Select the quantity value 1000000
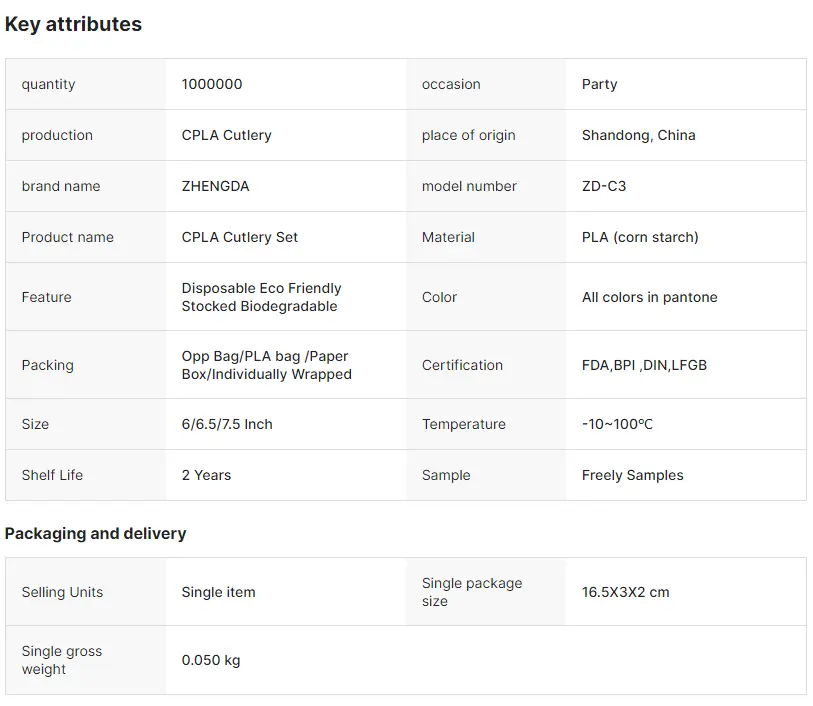The height and width of the screenshot is (706, 813). tap(212, 84)
